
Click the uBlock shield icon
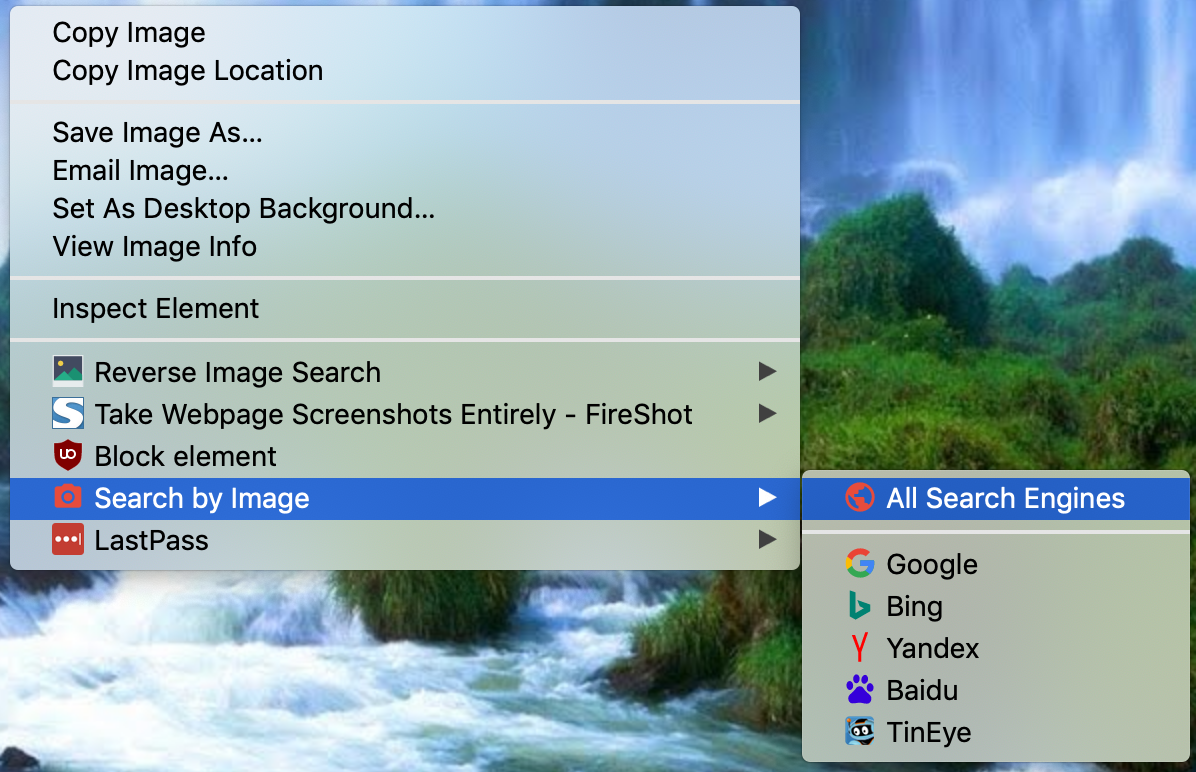tap(68, 456)
